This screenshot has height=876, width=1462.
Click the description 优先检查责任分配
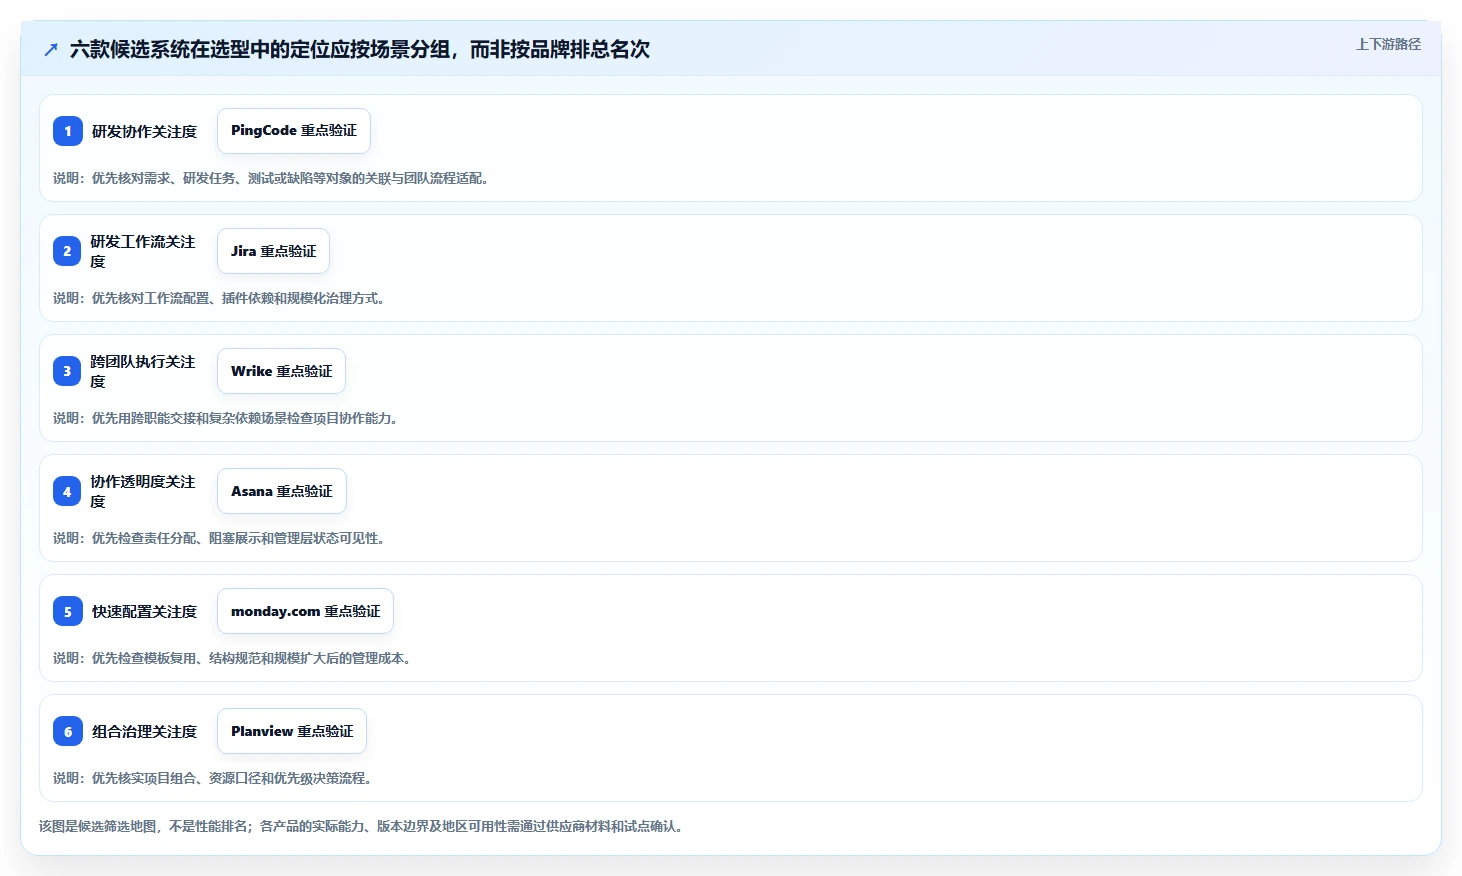coord(219,538)
